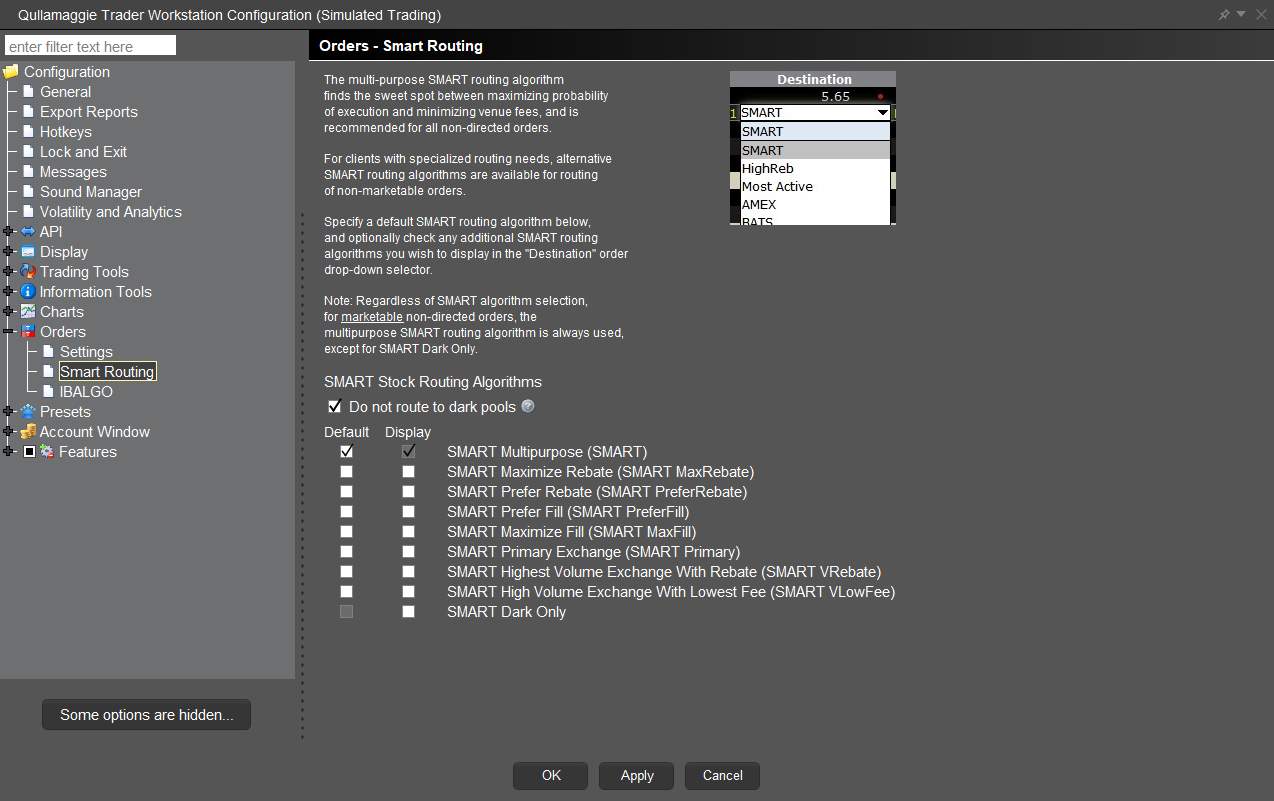Image resolution: width=1274 pixels, height=801 pixels.
Task: Click the pushpin icon in title bar
Action: [x=1224, y=15]
